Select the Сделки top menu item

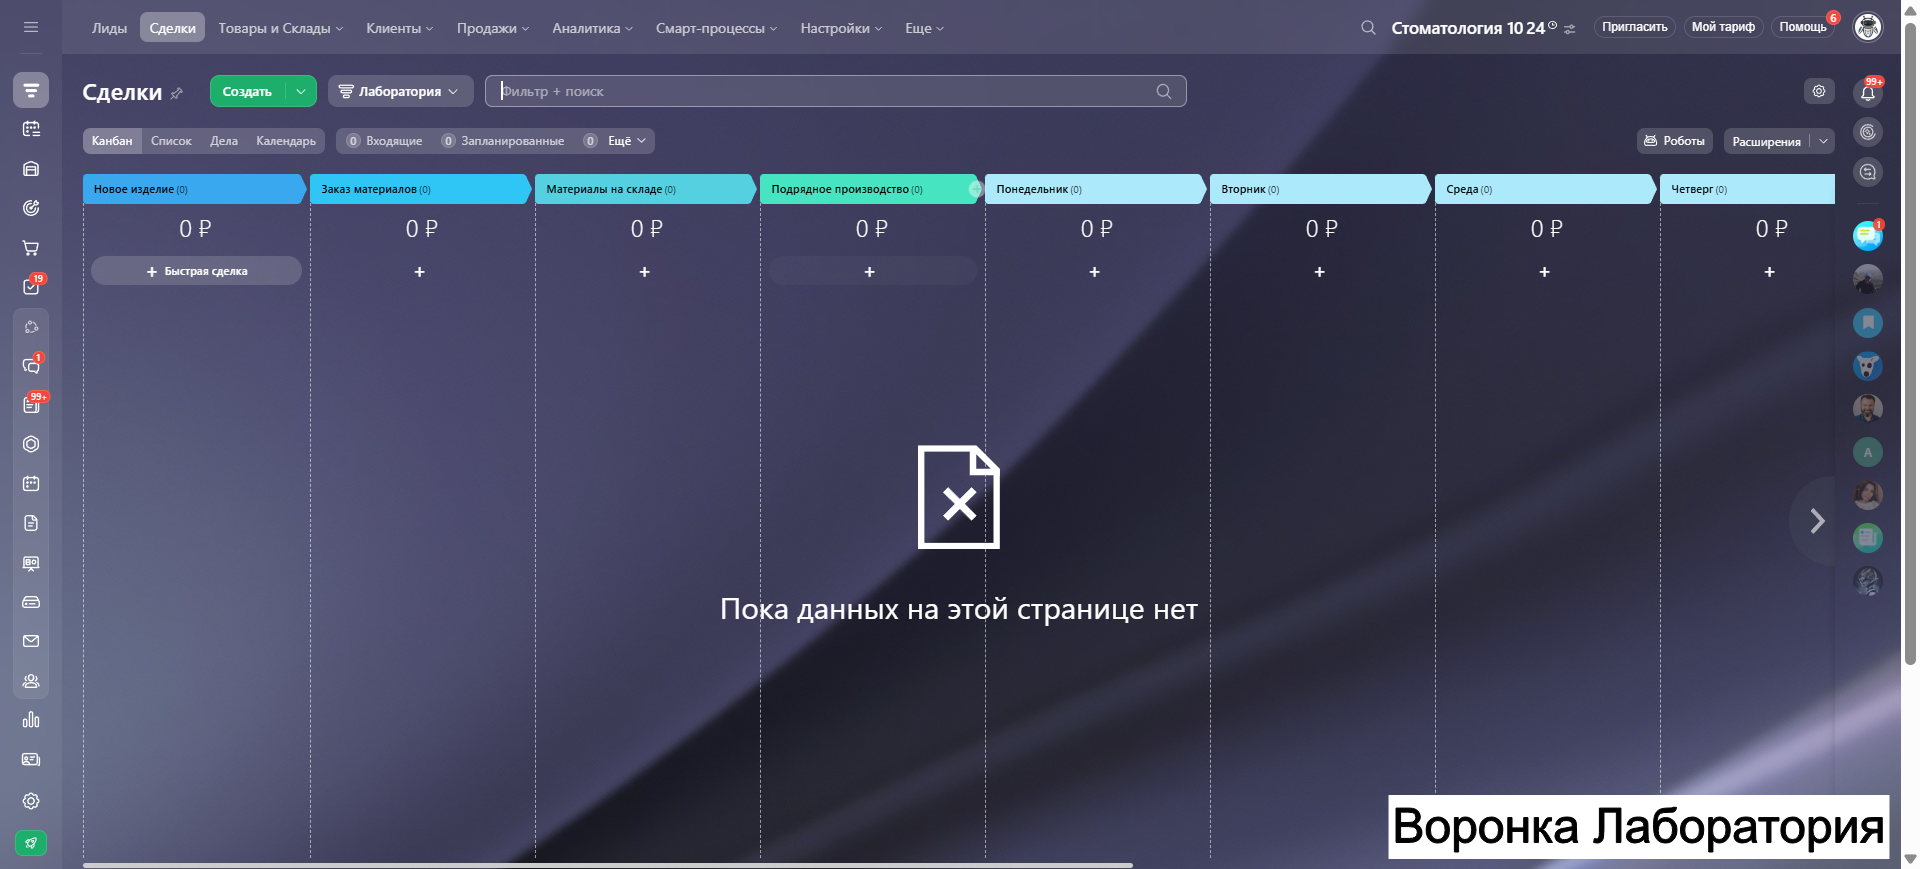173,28
